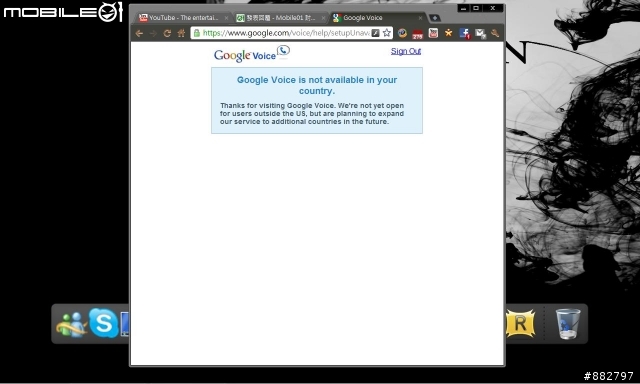
Task: Go back with the browser back arrow
Action: [139, 33]
